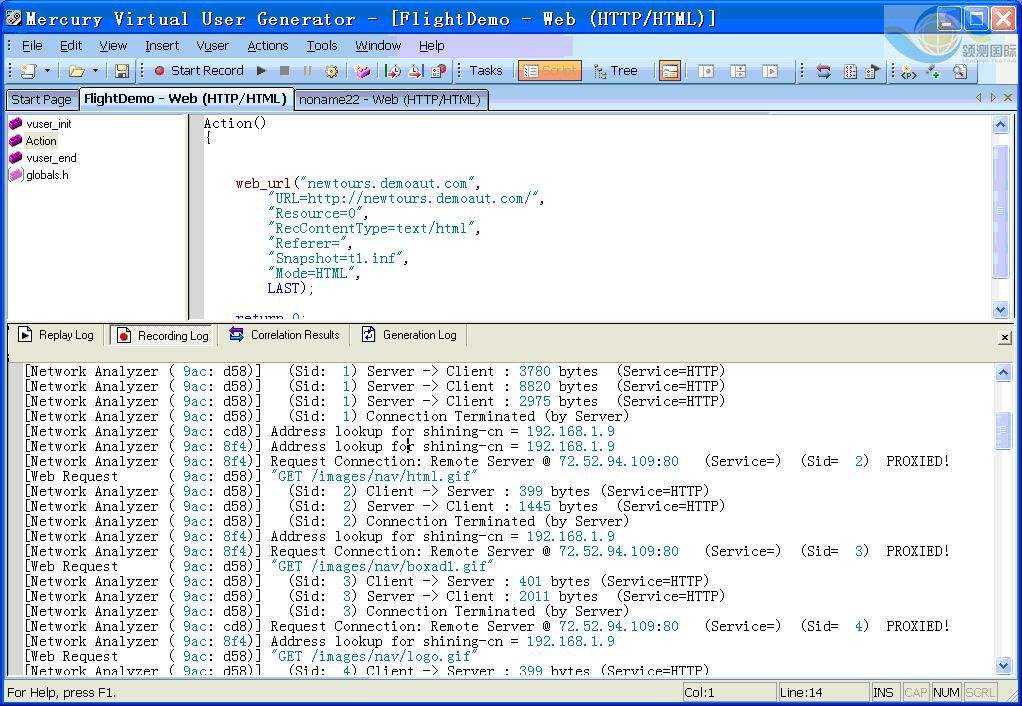Image resolution: width=1022 pixels, height=706 pixels.
Task: Click the "GET /images/nav/html.gif" log line
Action: (373, 476)
